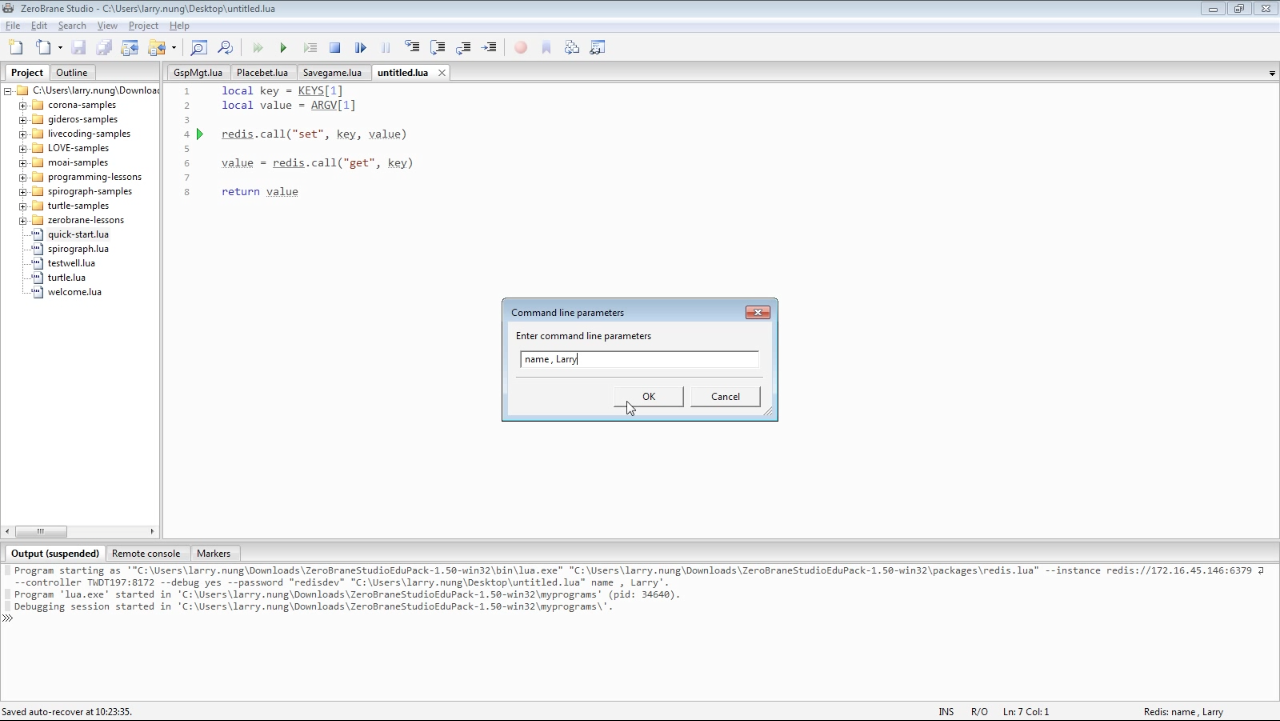Click the Save All toolbar icon
The image size is (1280, 721).
click(104, 47)
